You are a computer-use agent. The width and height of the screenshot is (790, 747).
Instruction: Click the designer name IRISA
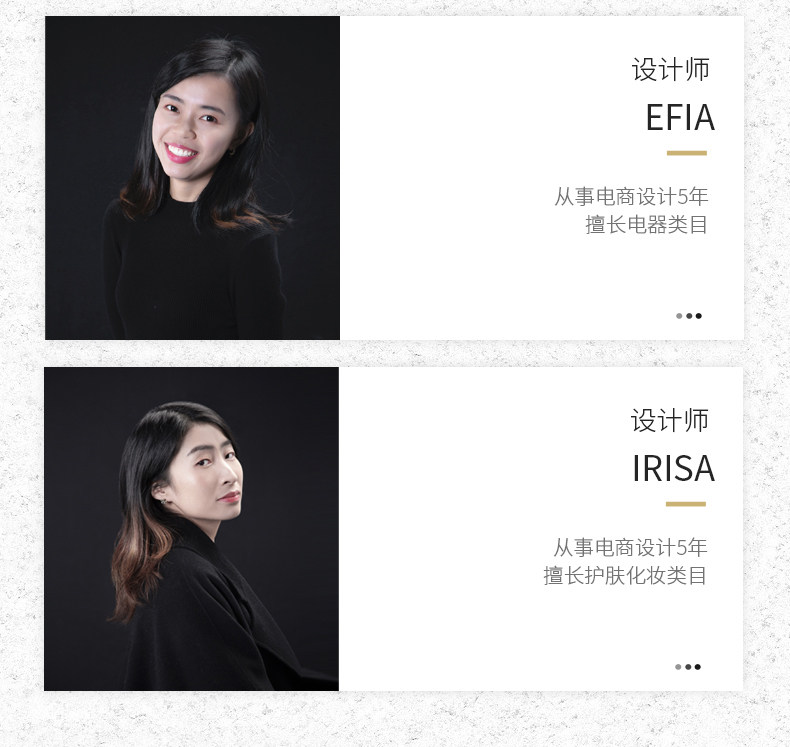pyautogui.click(x=674, y=468)
